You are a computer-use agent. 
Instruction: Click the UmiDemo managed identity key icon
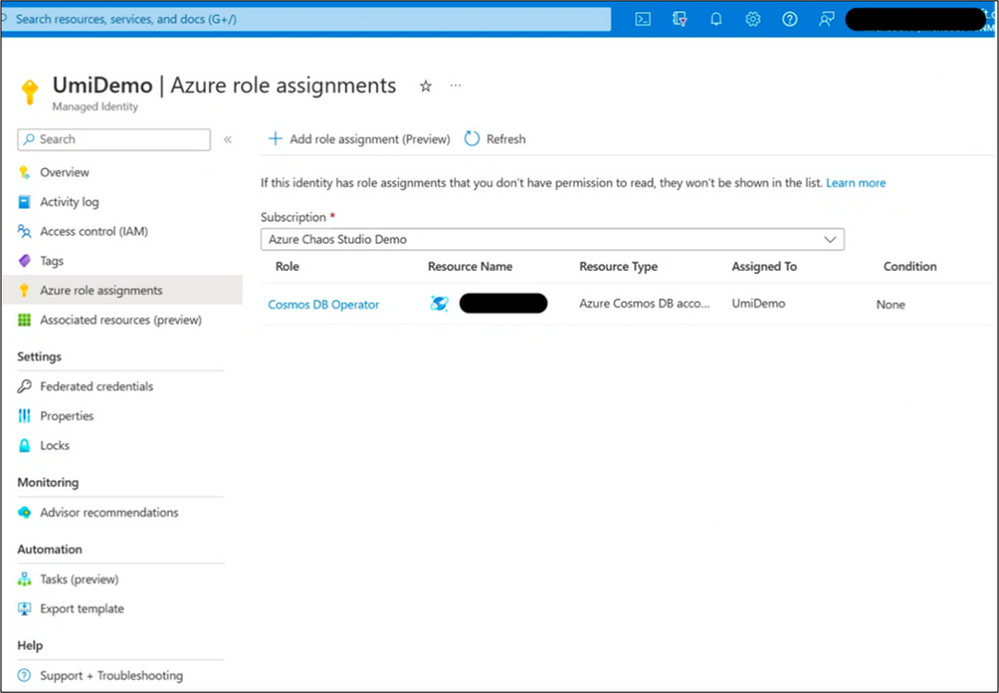pyautogui.click(x=29, y=92)
